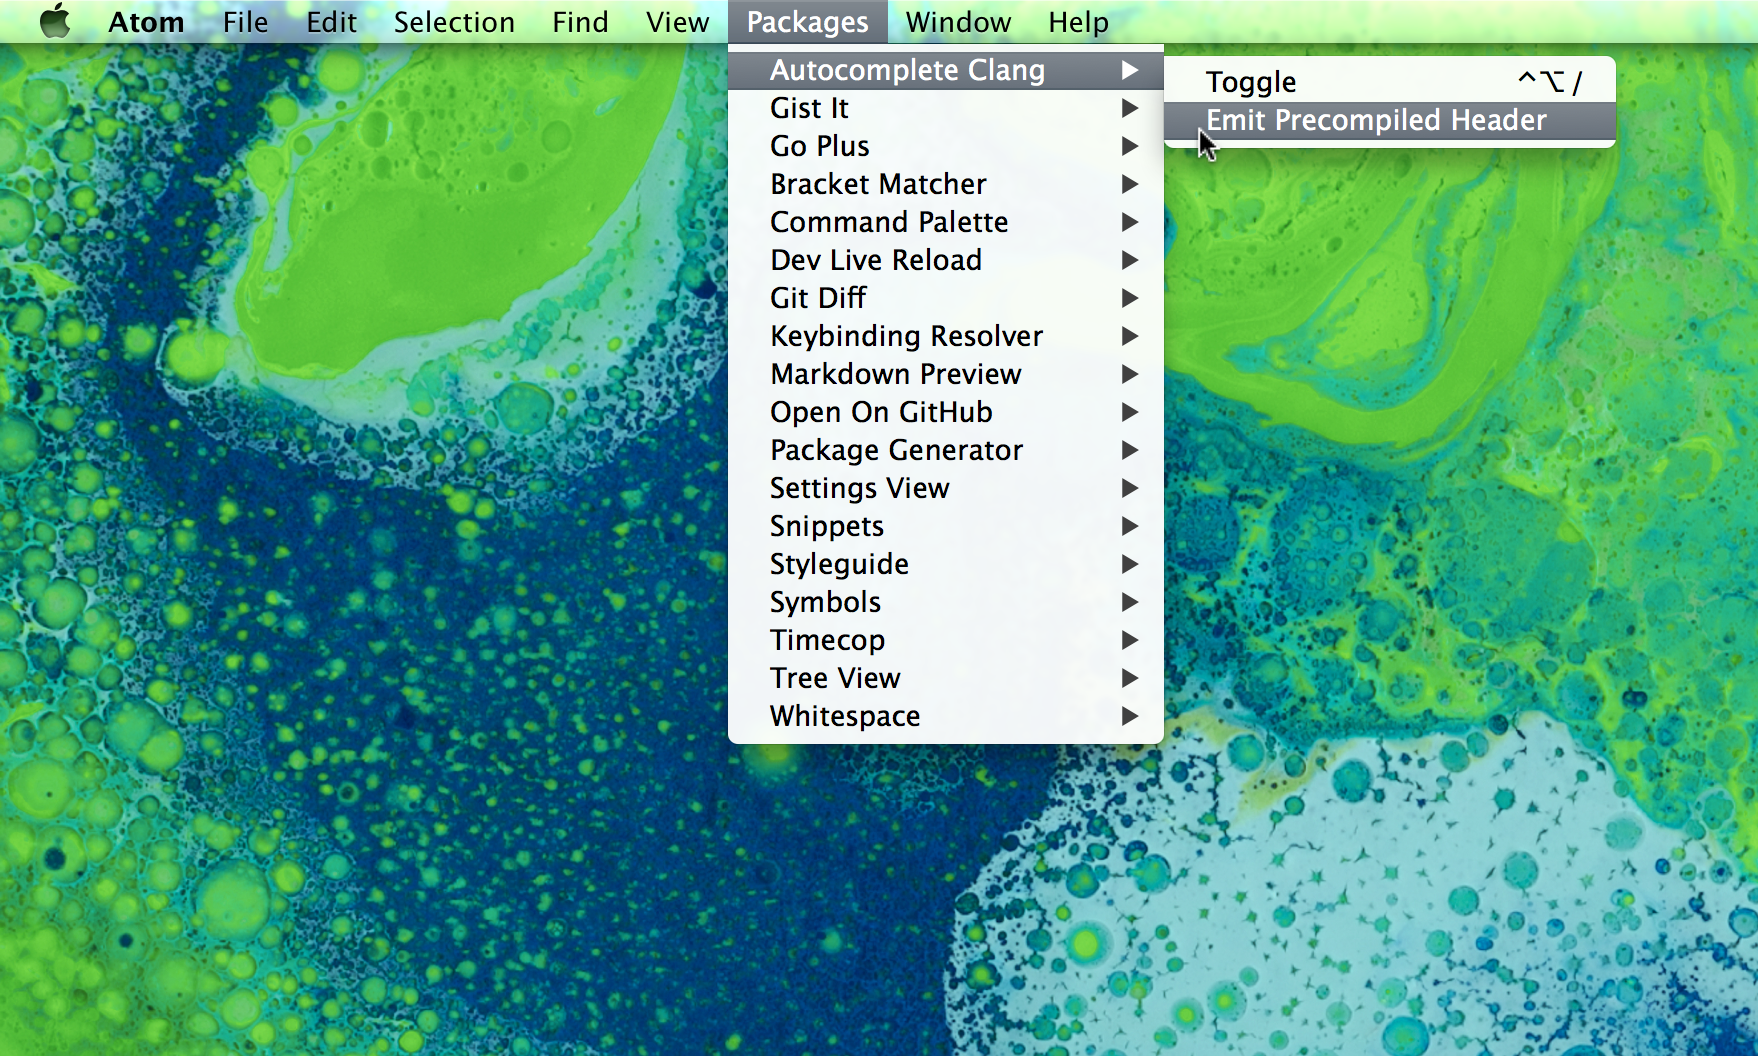Choose Emit Precompiled Header
This screenshot has height=1056, width=1758.
click(x=1390, y=120)
